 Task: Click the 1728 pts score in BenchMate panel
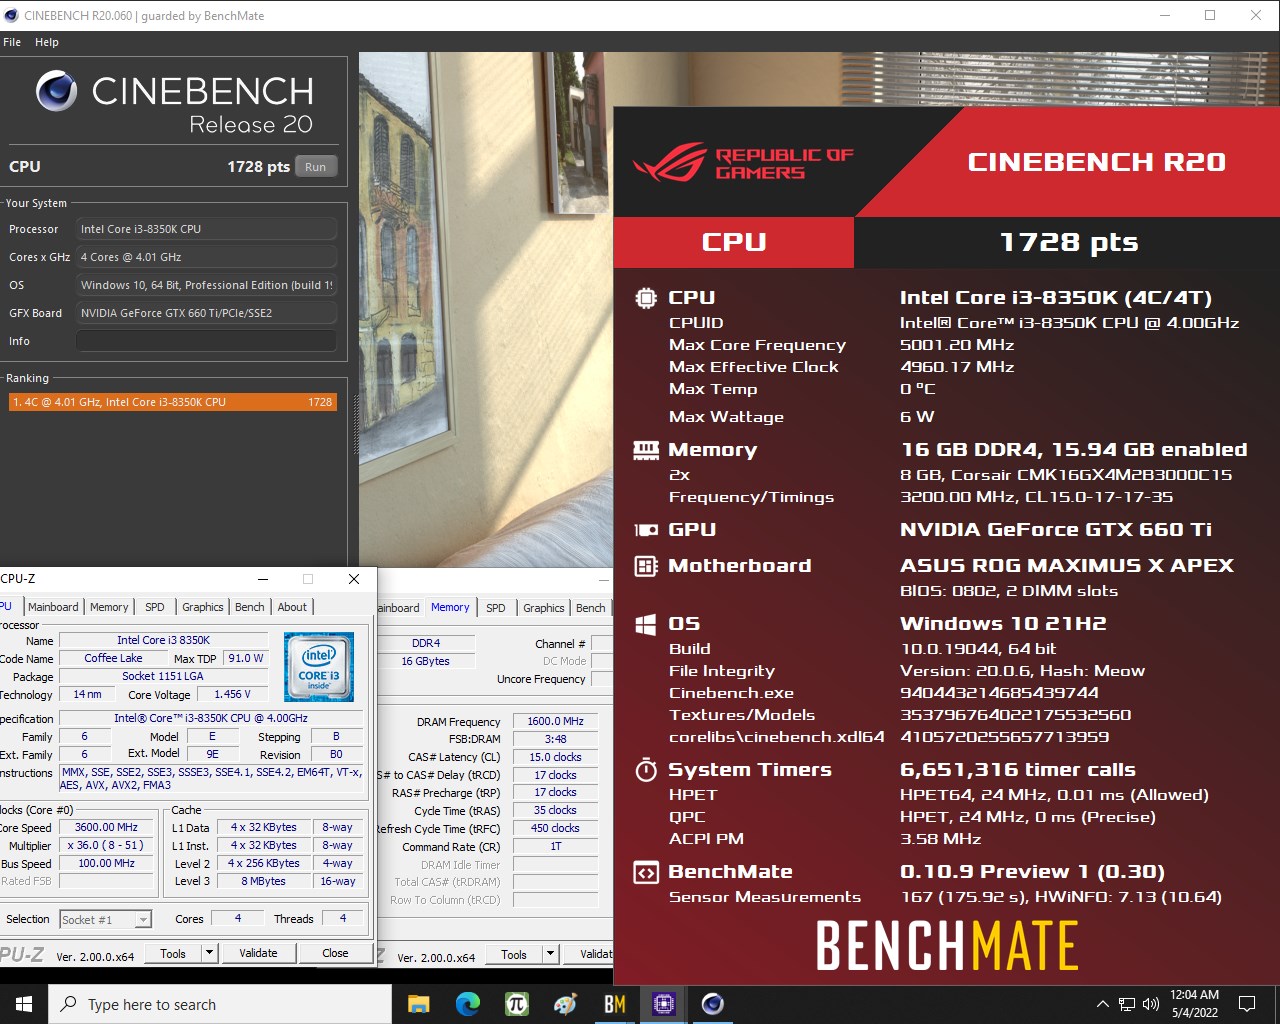[1069, 242]
